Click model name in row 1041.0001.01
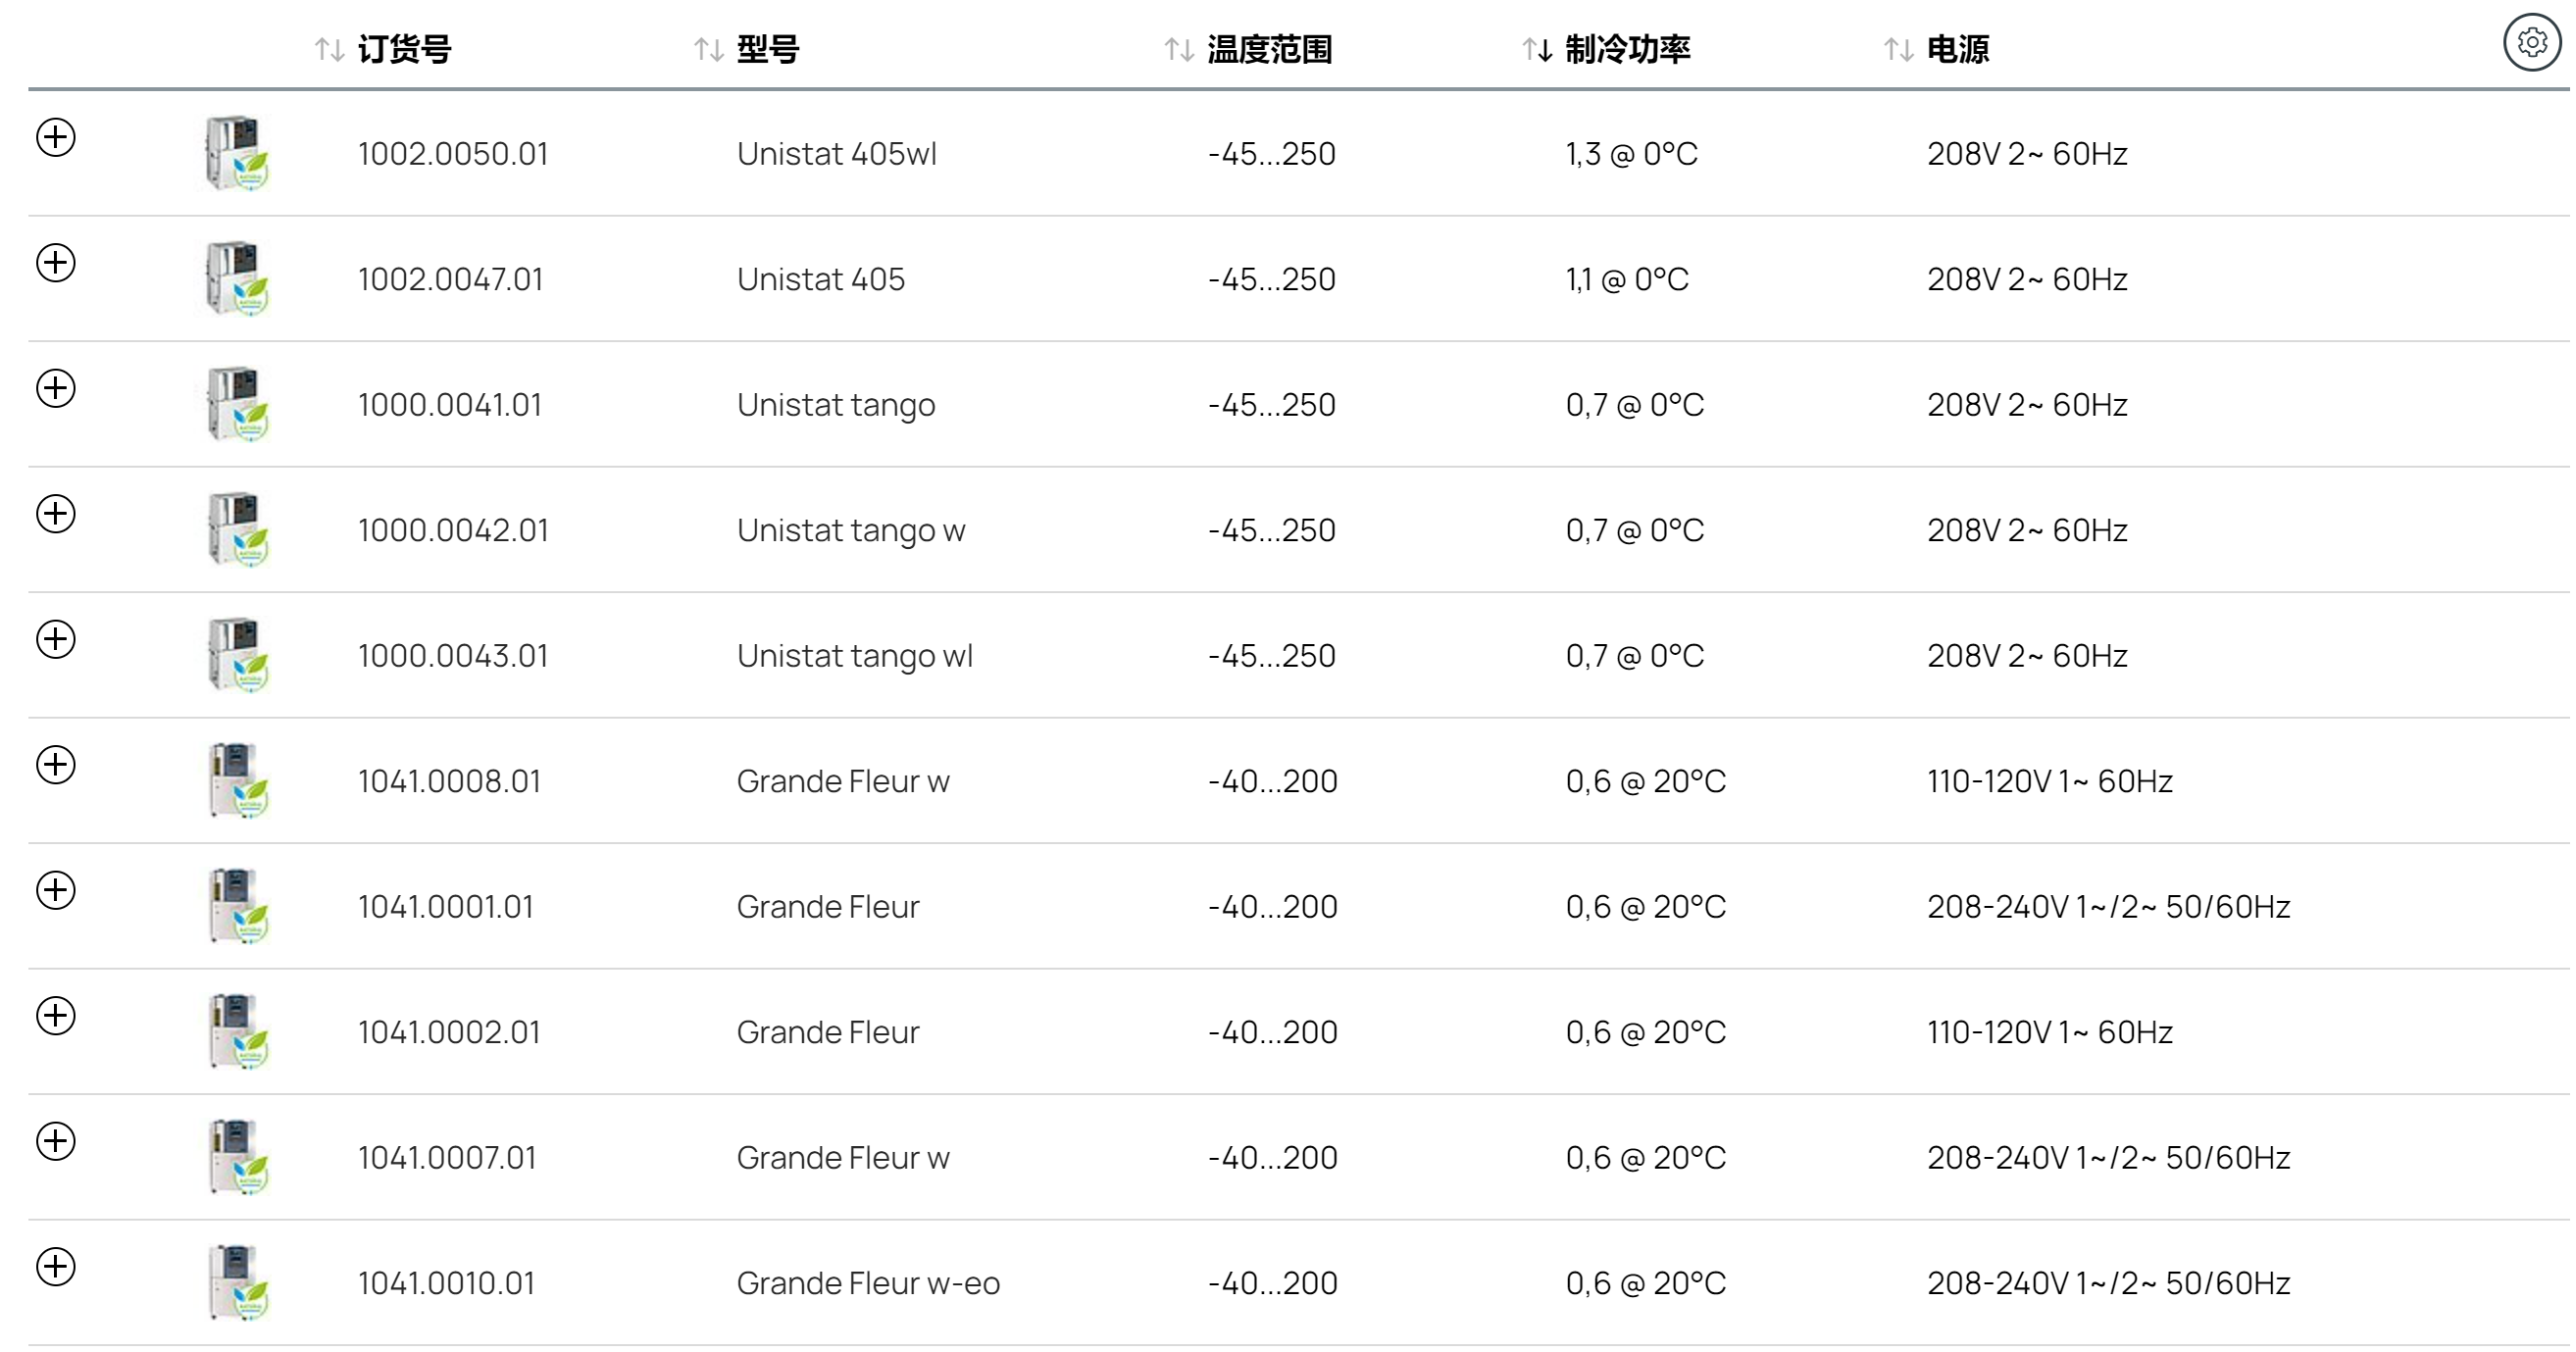This screenshot has width=2576, height=1352. coord(828,906)
